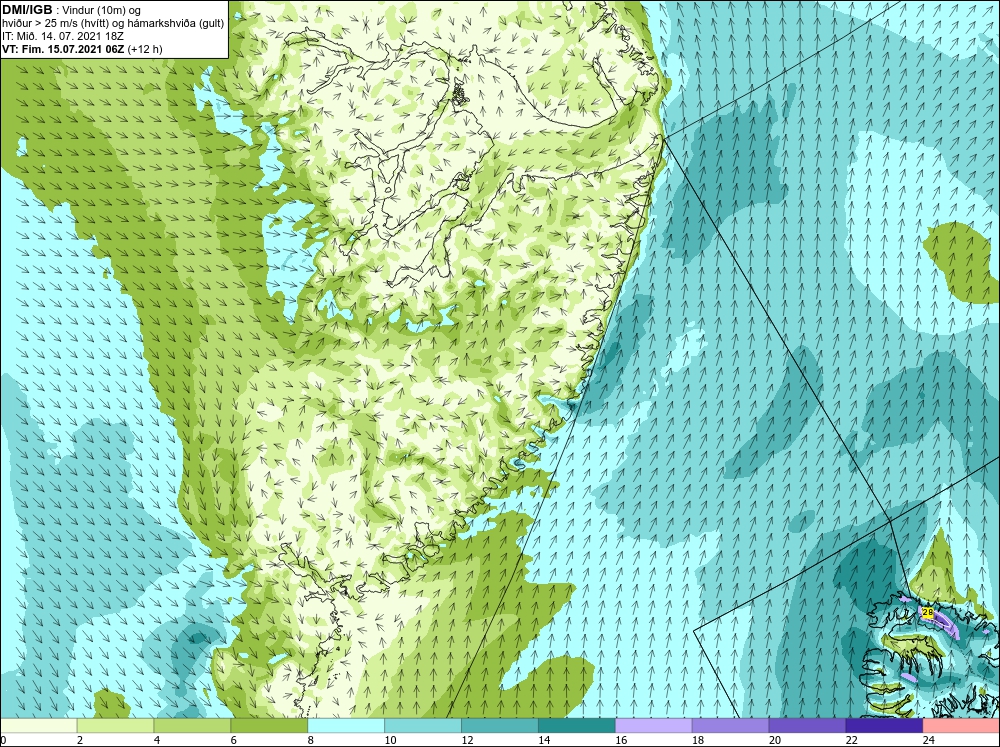The width and height of the screenshot is (1000, 747).
Task: Click the "22" scale label
Action: click(x=851, y=740)
